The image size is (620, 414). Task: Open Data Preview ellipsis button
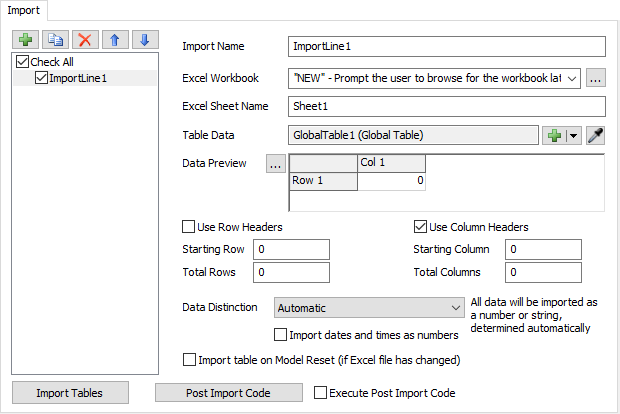(x=276, y=164)
